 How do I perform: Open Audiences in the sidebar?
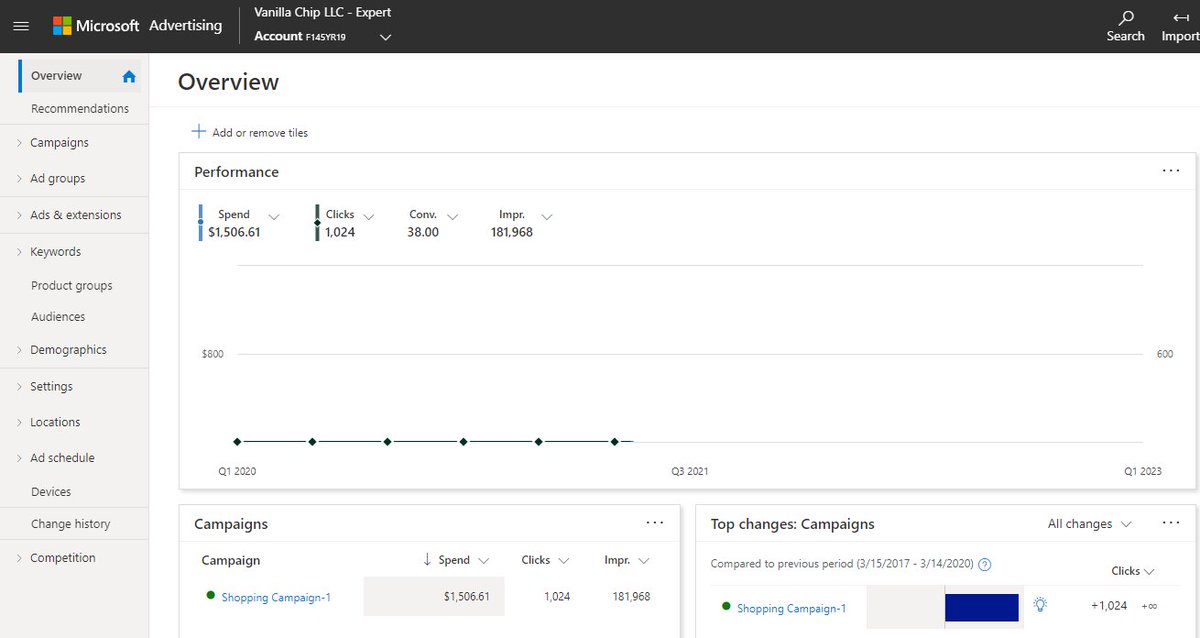(x=58, y=317)
